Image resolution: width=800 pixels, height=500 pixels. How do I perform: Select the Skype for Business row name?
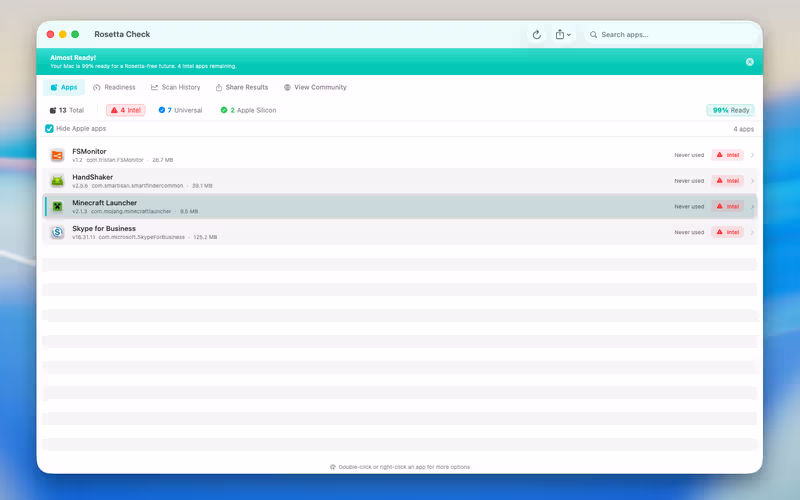point(104,229)
